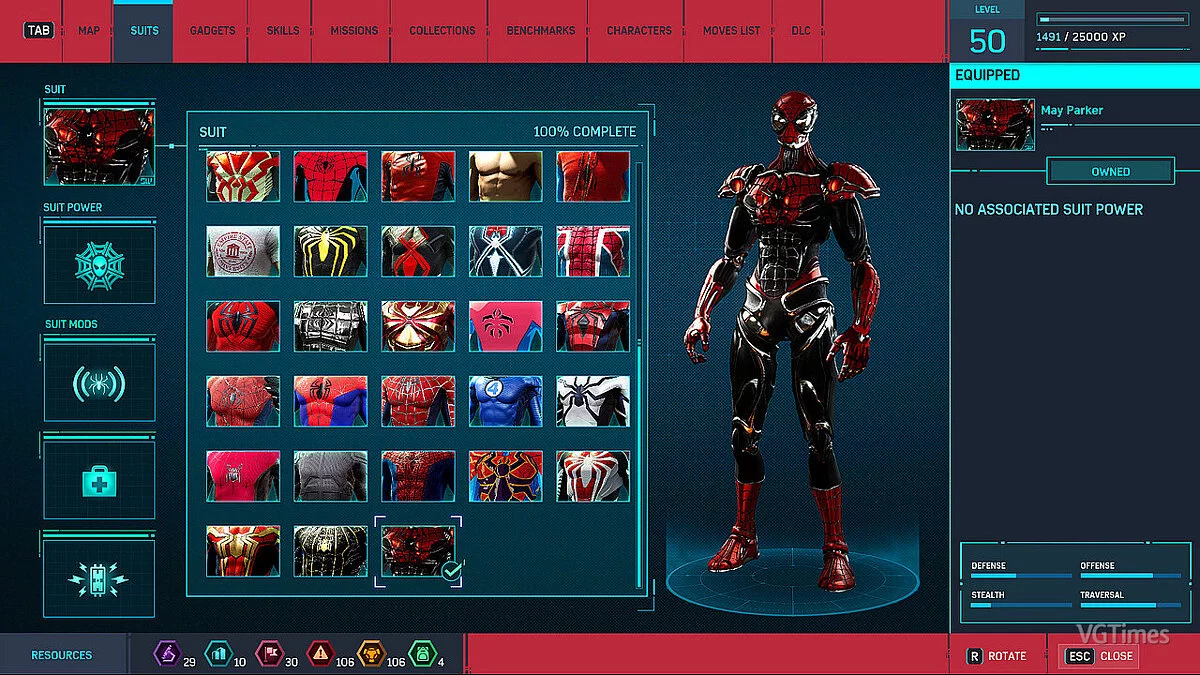Screen dimensions: 1200x675
Task: Click the XP progress bar
Action: pyautogui.click(x=1110, y=19)
